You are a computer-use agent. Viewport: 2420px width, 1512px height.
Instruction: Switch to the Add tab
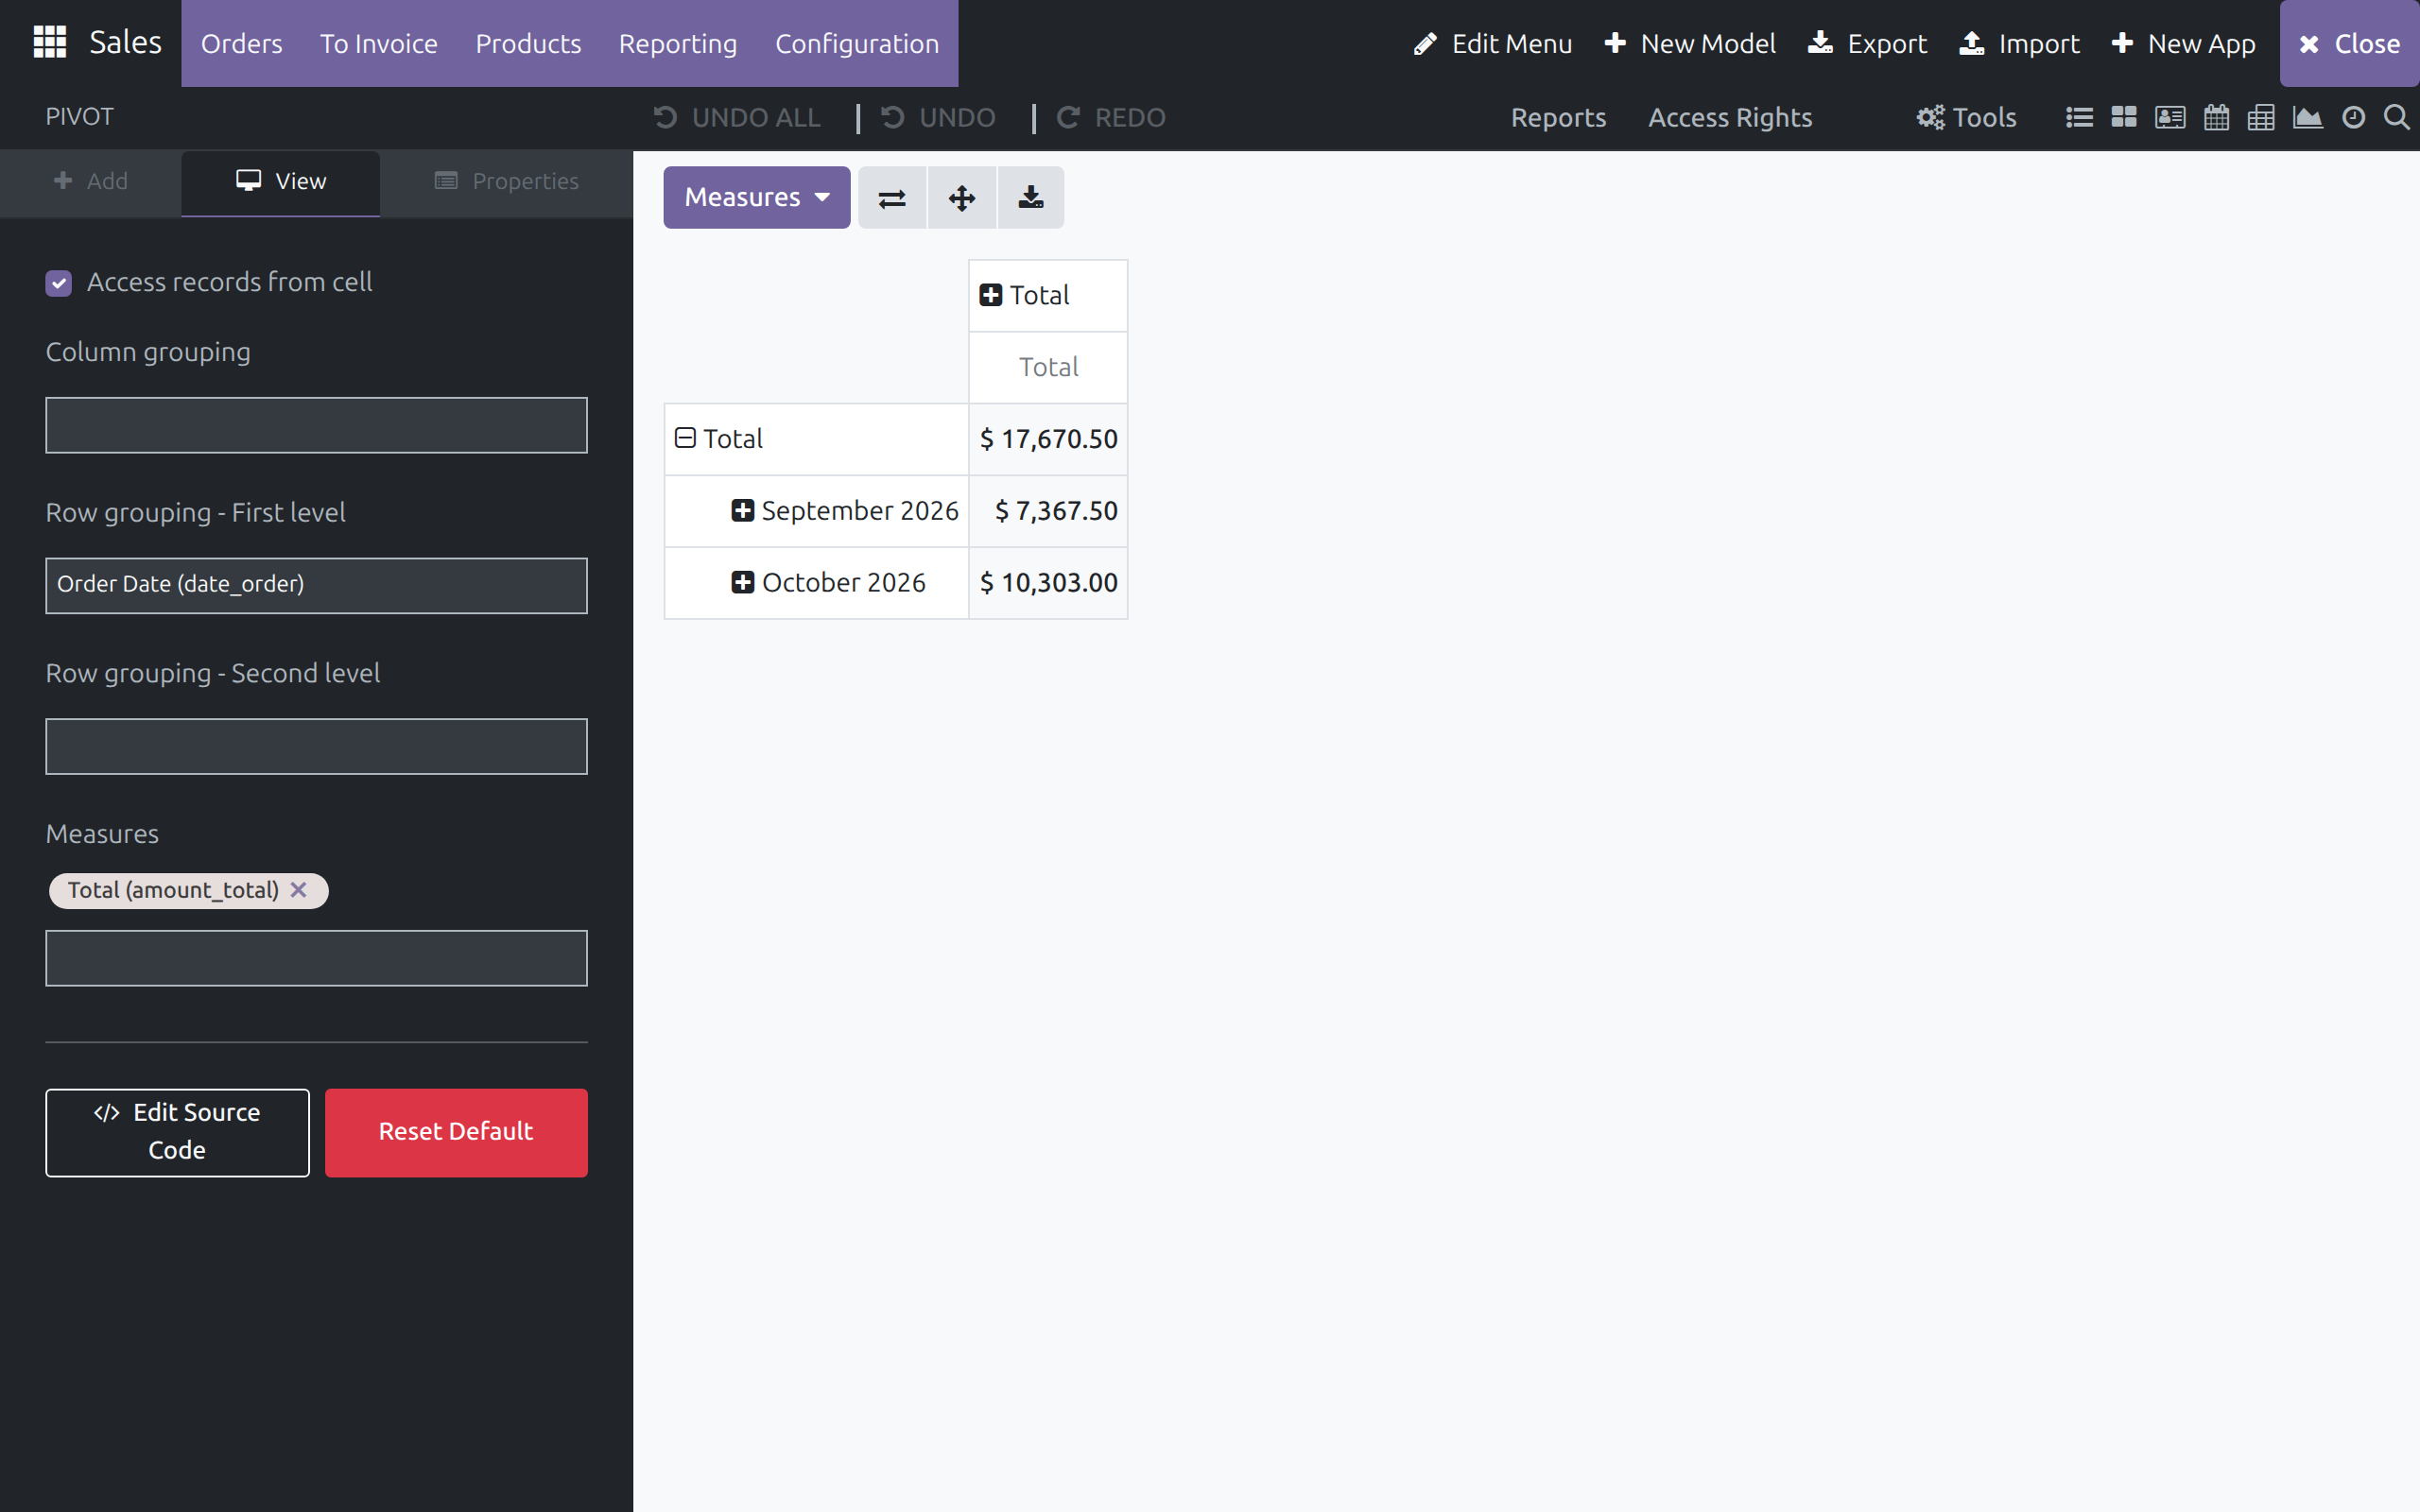click(x=90, y=182)
